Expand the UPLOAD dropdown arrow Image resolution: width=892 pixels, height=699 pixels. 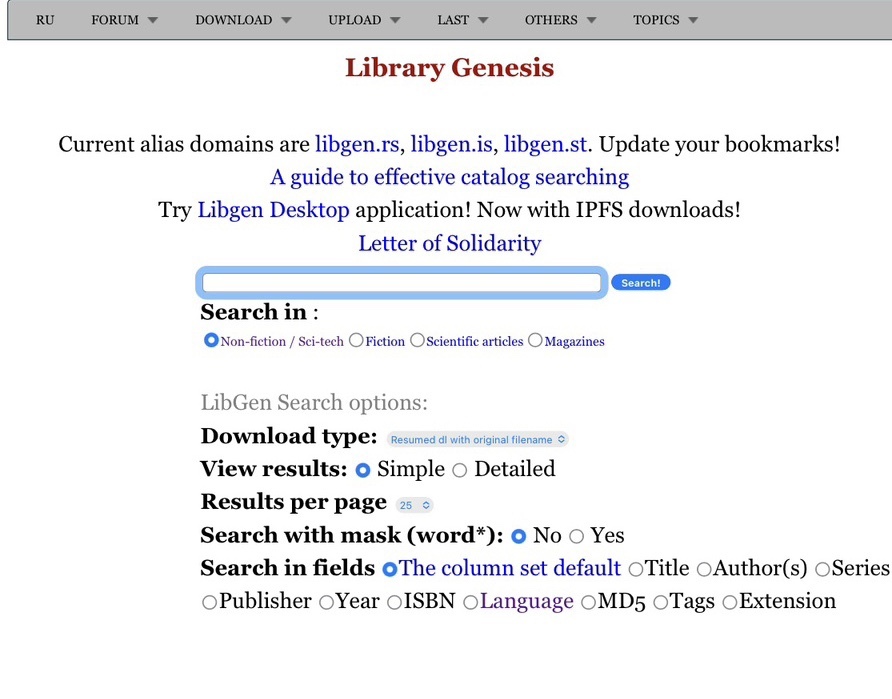(395, 20)
